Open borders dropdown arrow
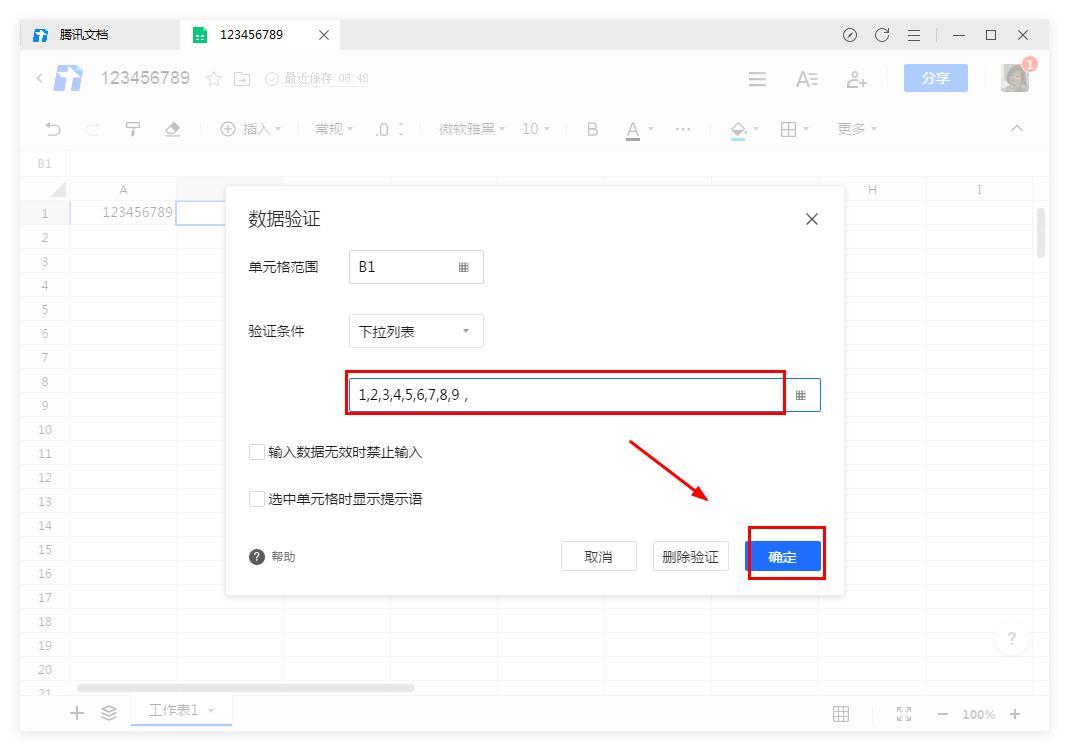The image size is (1069, 751). [x=806, y=129]
